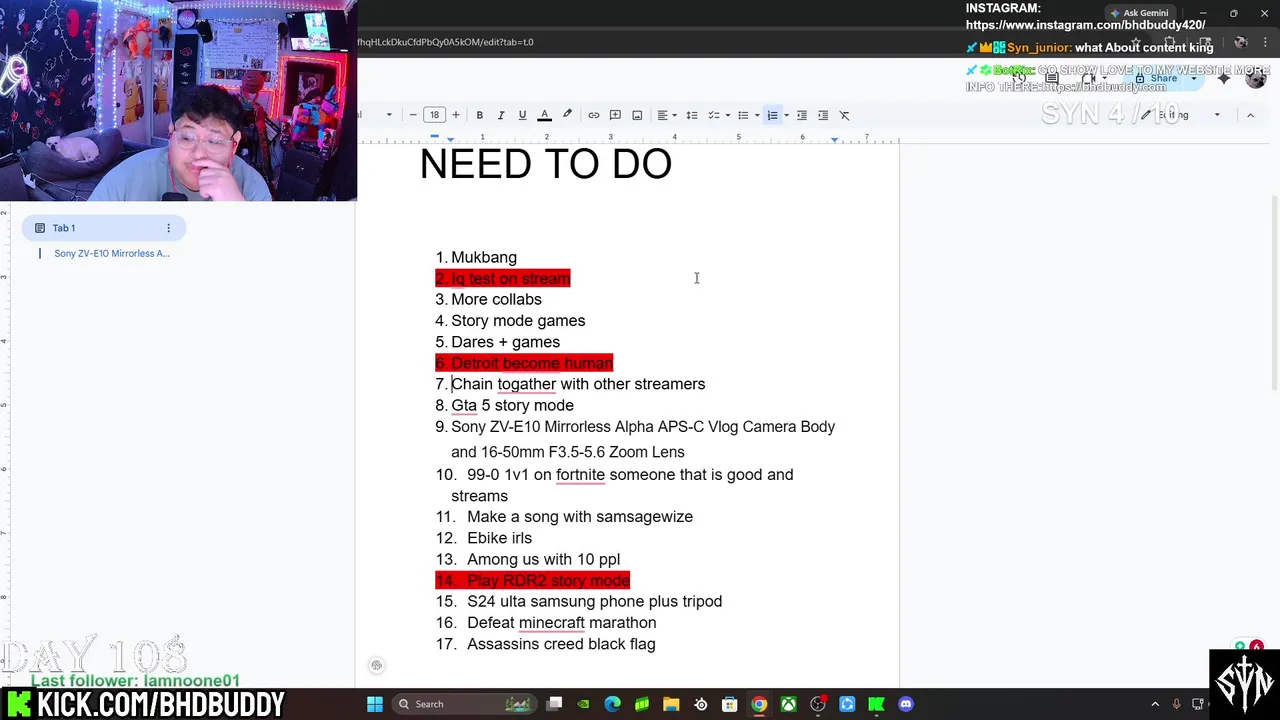Expand the checklist options arrow
1280x720 pixels.
point(727,115)
